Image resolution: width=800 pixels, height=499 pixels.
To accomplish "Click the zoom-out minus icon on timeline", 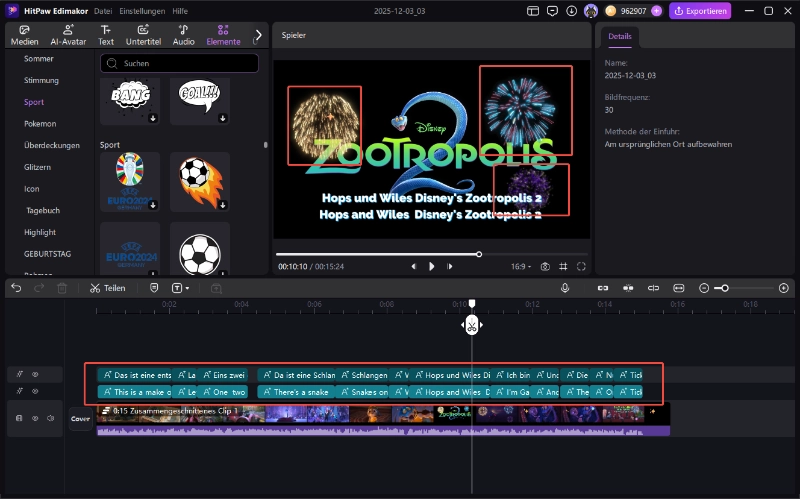I will [x=704, y=288].
